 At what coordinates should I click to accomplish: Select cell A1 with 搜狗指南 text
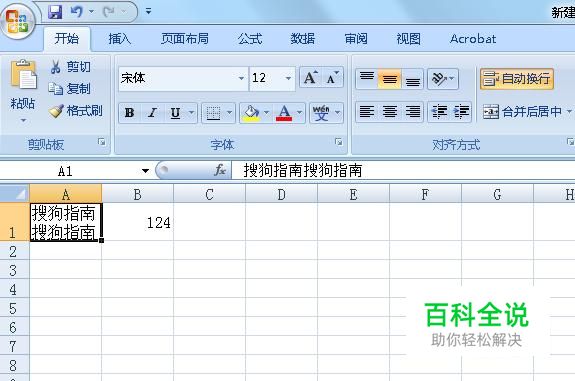pyautogui.click(x=66, y=222)
